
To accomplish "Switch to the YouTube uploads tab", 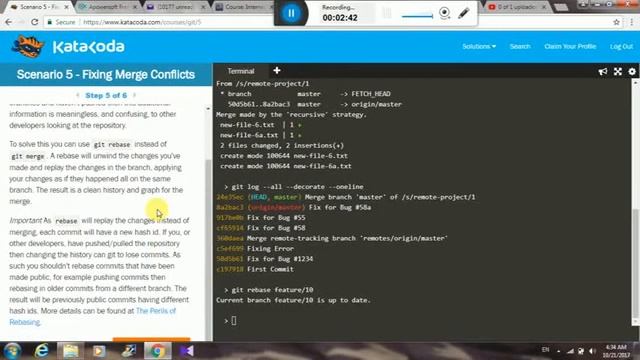I will click(517, 7).
